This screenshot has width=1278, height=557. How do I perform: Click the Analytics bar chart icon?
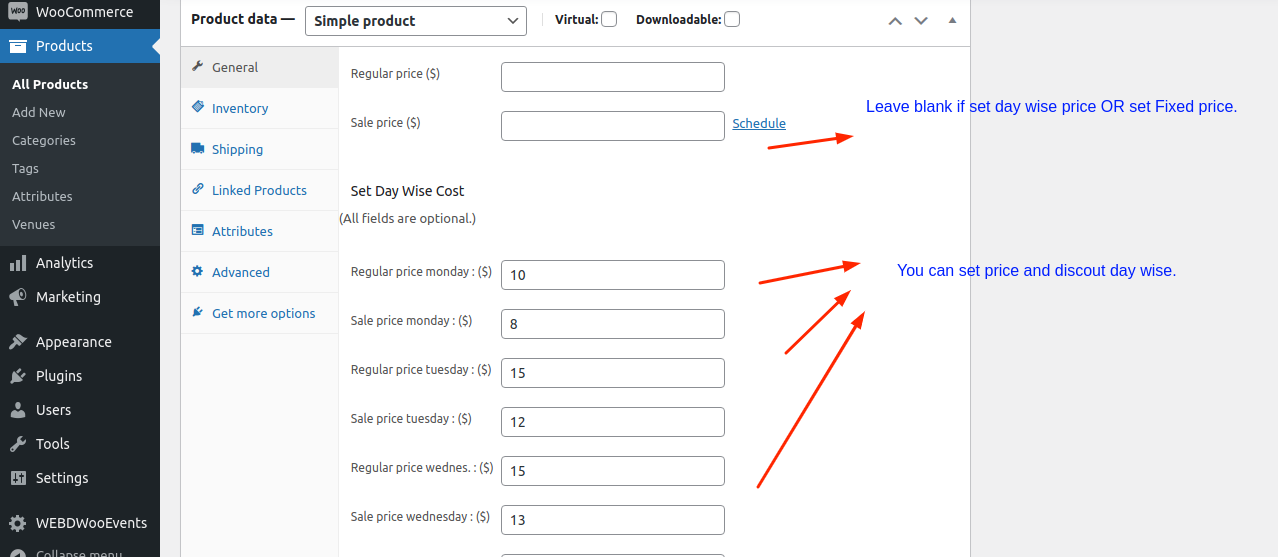tap(18, 263)
